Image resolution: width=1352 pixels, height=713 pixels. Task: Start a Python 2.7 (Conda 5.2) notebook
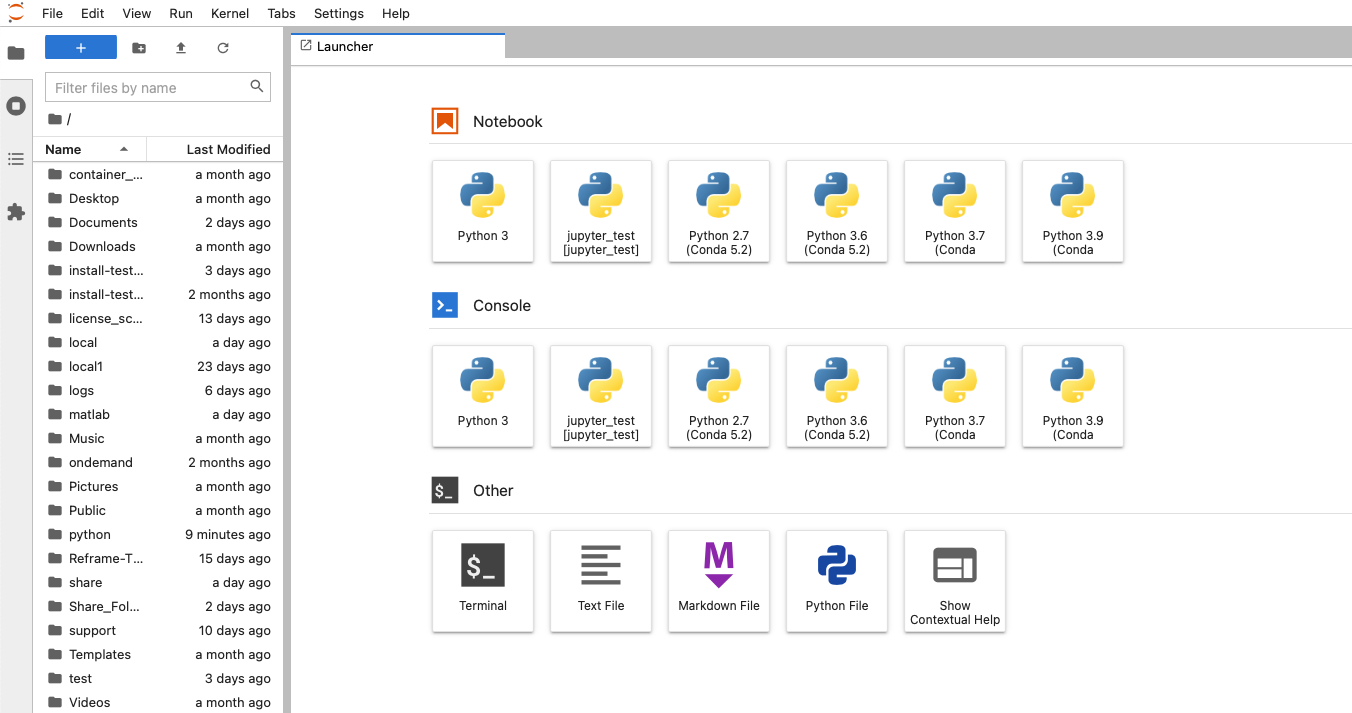(719, 211)
